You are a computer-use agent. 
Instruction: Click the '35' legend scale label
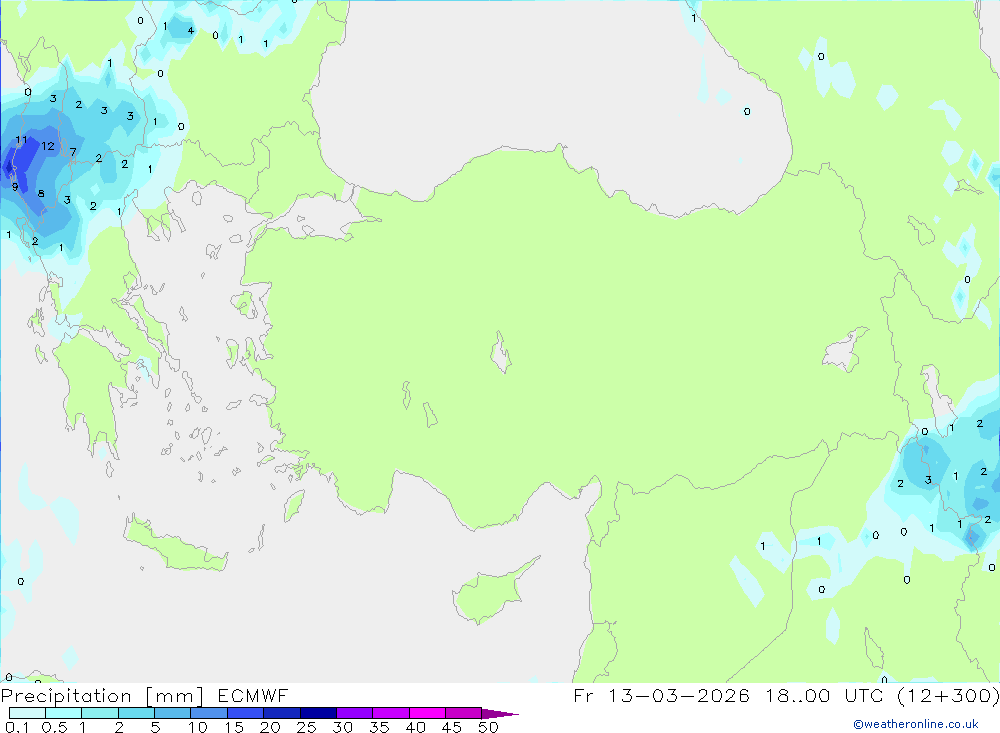pos(379,727)
